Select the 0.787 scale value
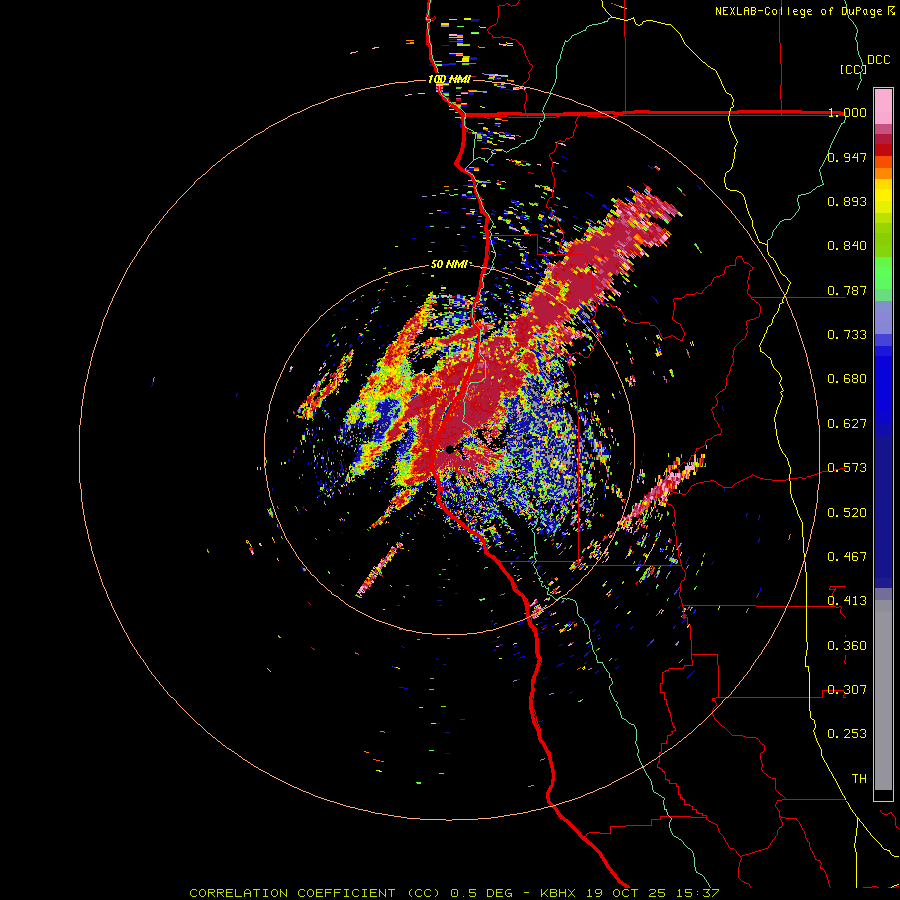 pyautogui.click(x=847, y=290)
